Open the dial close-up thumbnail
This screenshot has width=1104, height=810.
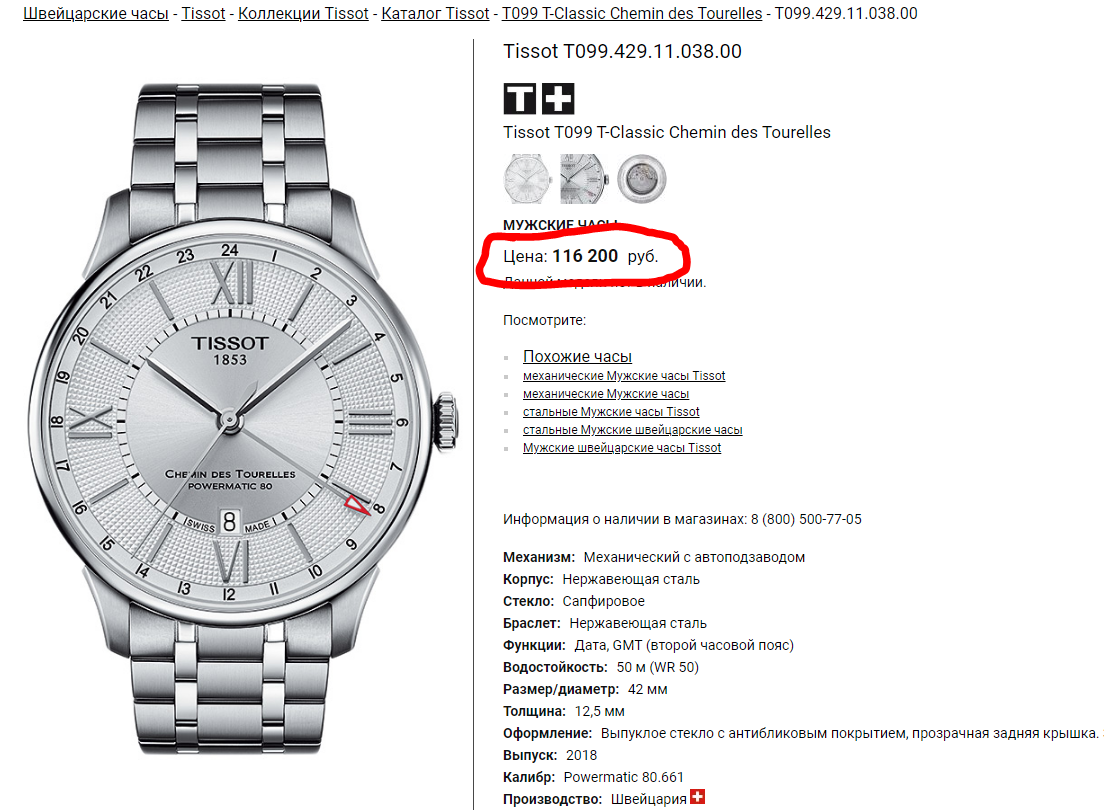583,179
